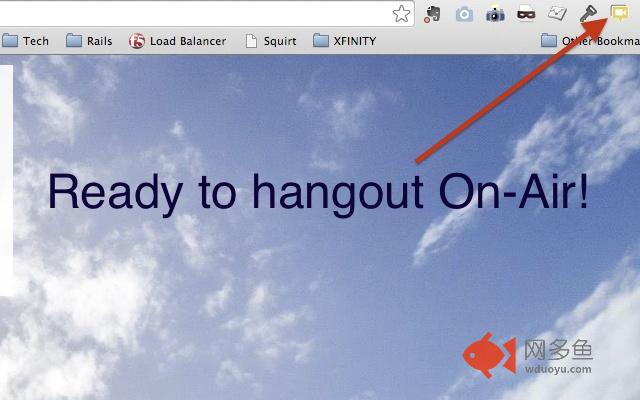Image resolution: width=640 pixels, height=400 pixels.
Task: Open the Evernote elephant extension
Action: click(433, 14)
